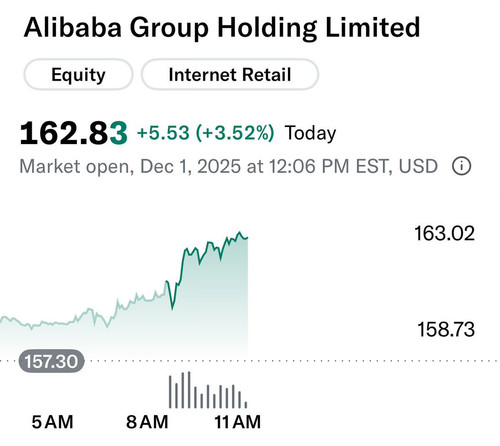The width and height of the screenshot is (500, 446).
Task: Click the 8 AM time axis label
Action: [147, 422]
